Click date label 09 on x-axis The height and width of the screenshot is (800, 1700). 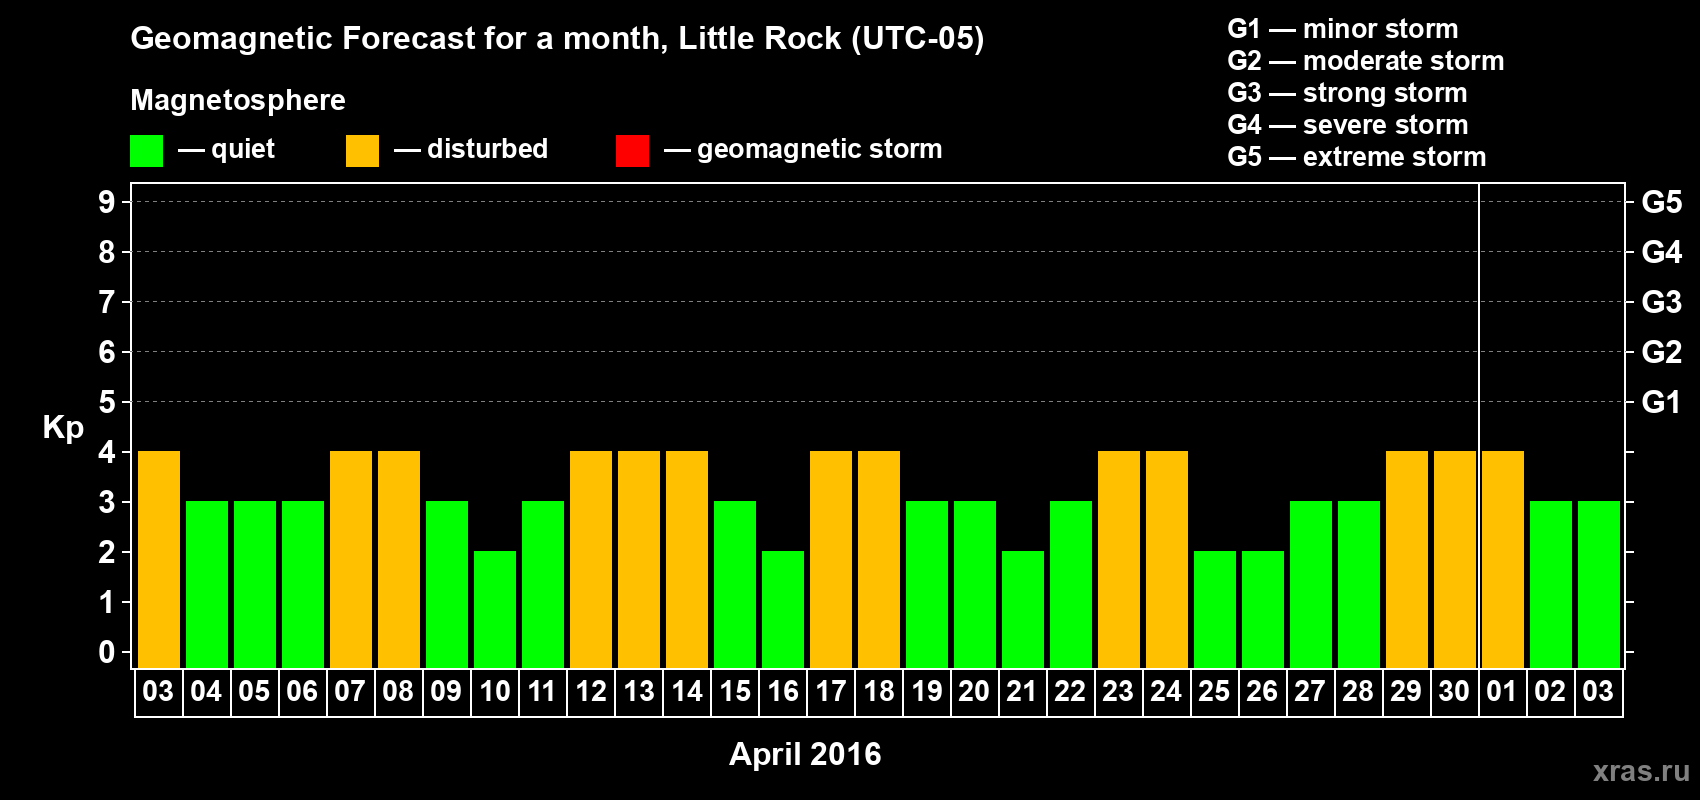(x=446, y=692)
